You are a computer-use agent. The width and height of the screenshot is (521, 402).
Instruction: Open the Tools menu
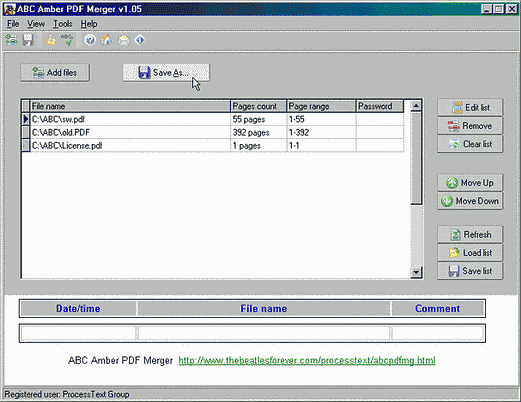point(63,24)
